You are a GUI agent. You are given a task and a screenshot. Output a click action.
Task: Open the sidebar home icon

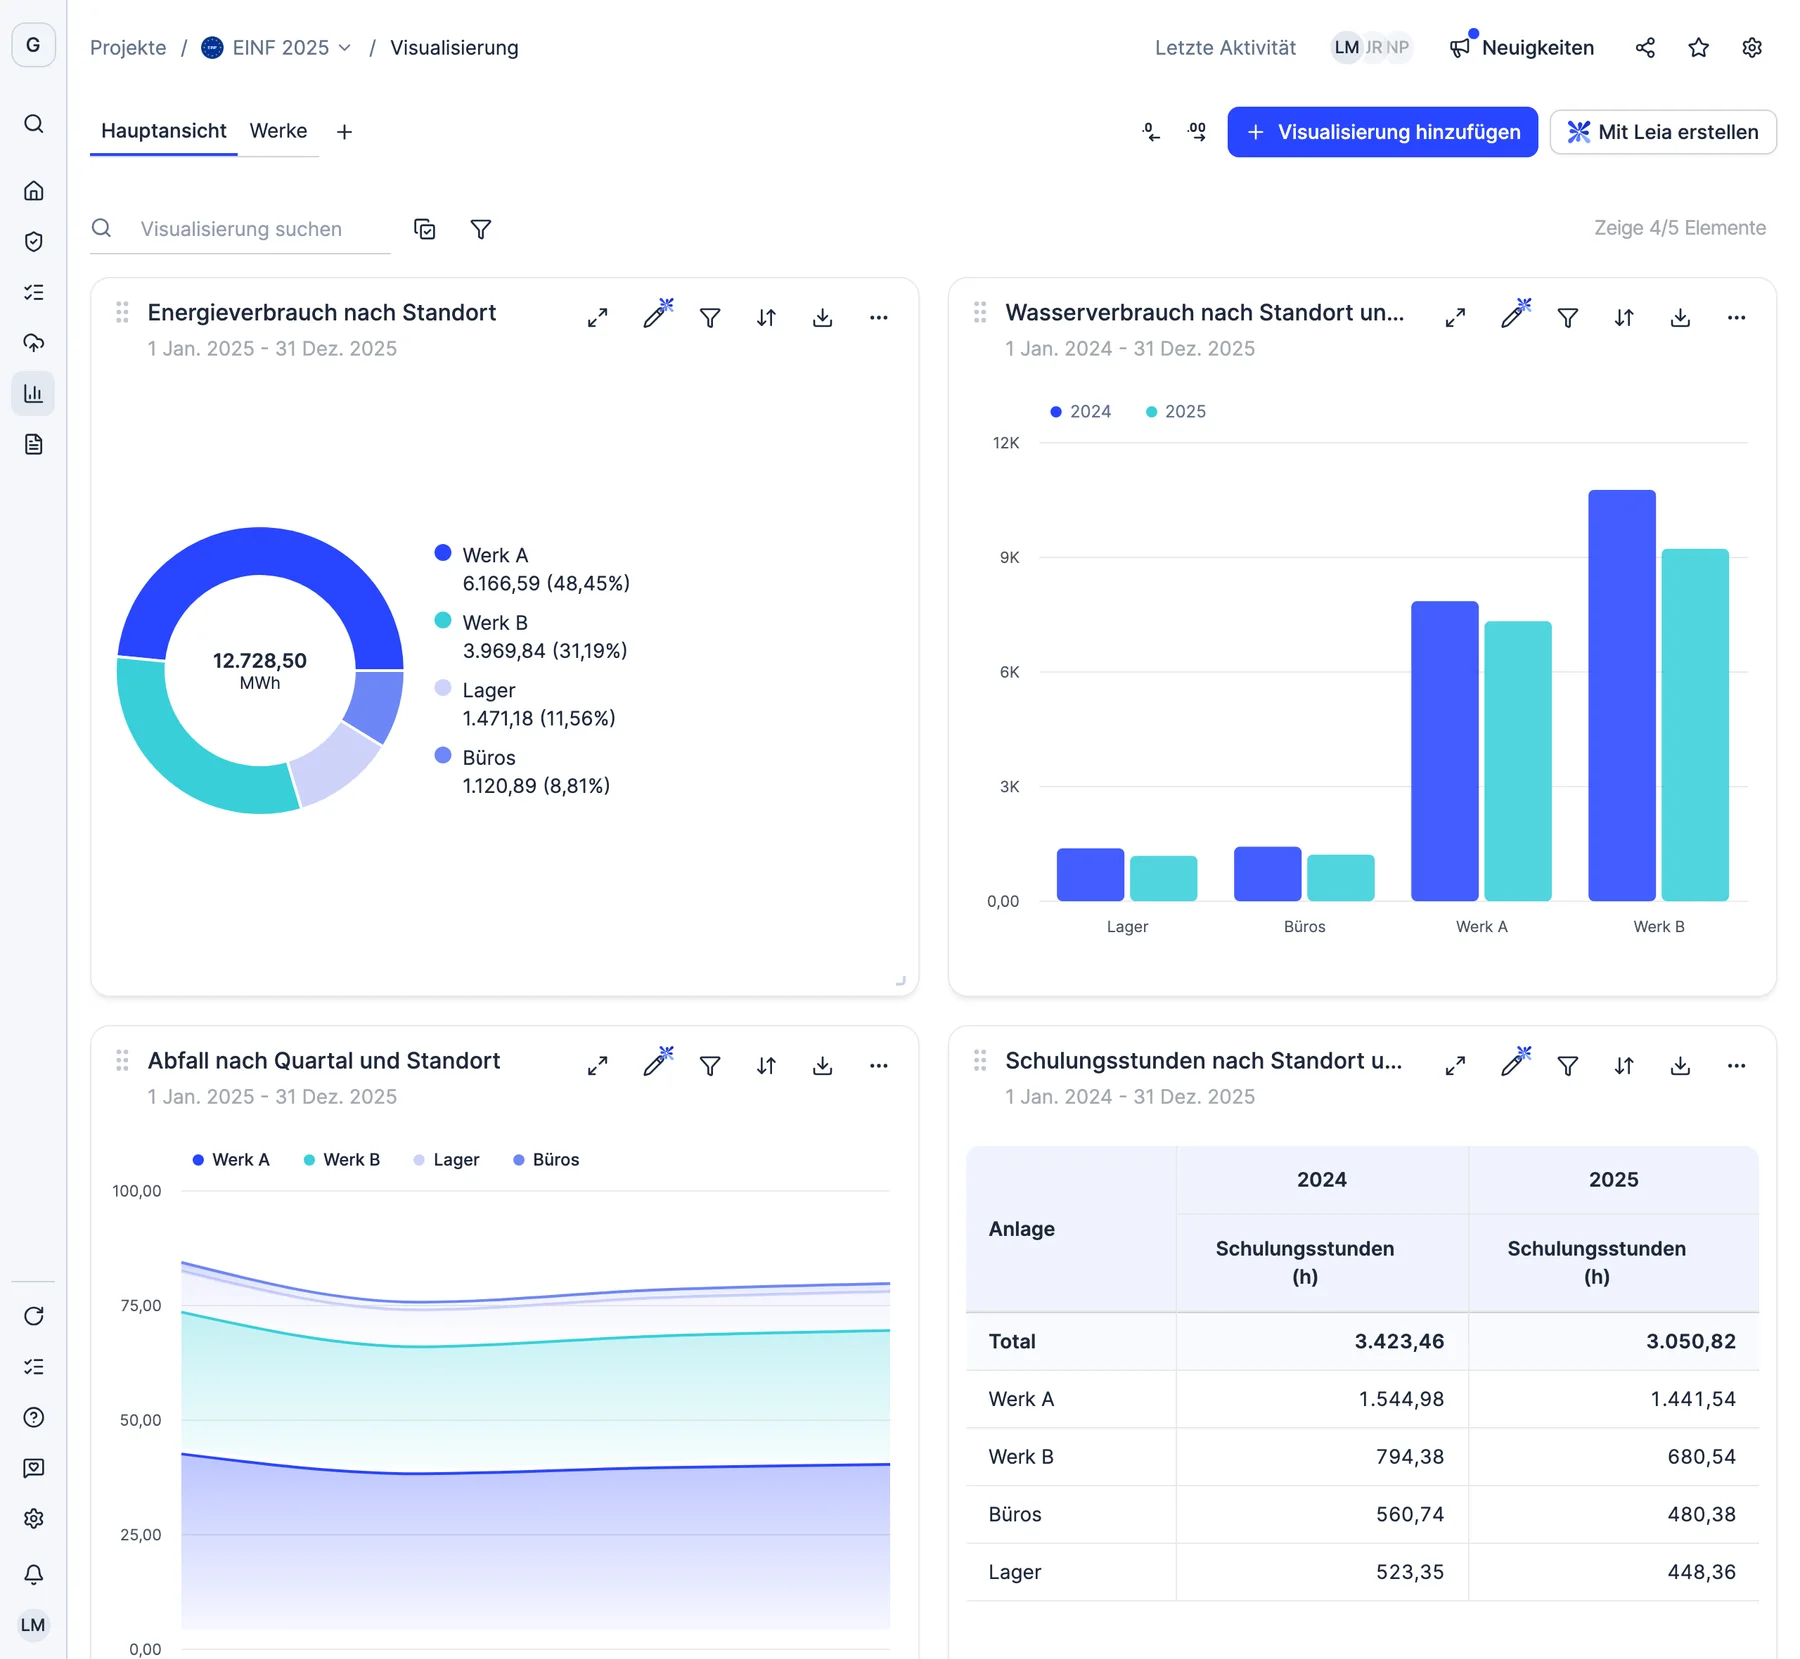click(33, 190)
